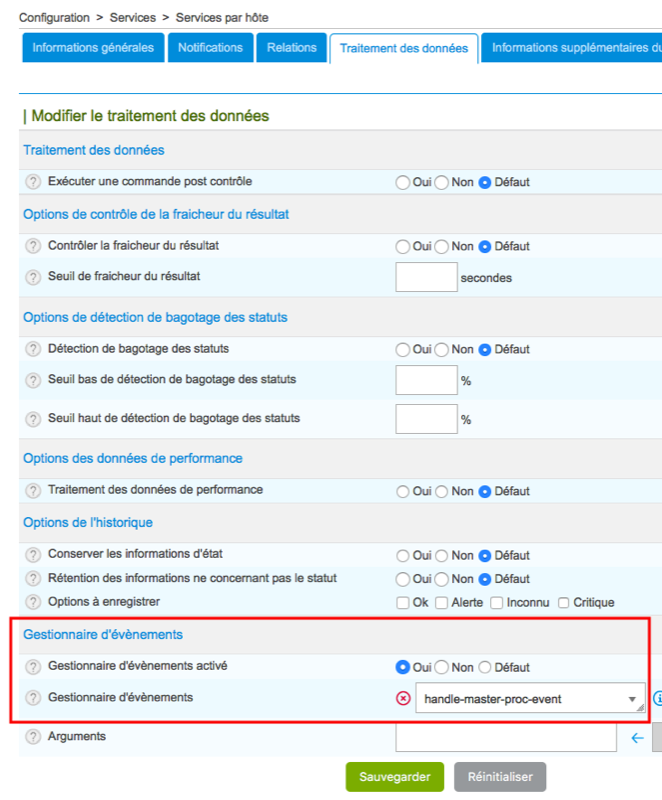Click the Arguments text input field
The width and height of the screenshot is (662, 800).
(505, 738)
